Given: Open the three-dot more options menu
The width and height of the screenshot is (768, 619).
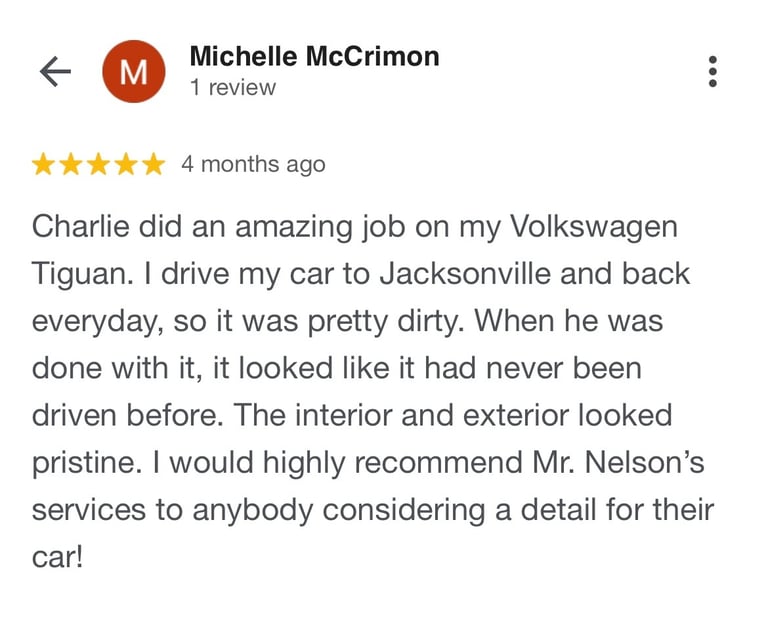Looking at the screenshot, I should coord(713,71).
